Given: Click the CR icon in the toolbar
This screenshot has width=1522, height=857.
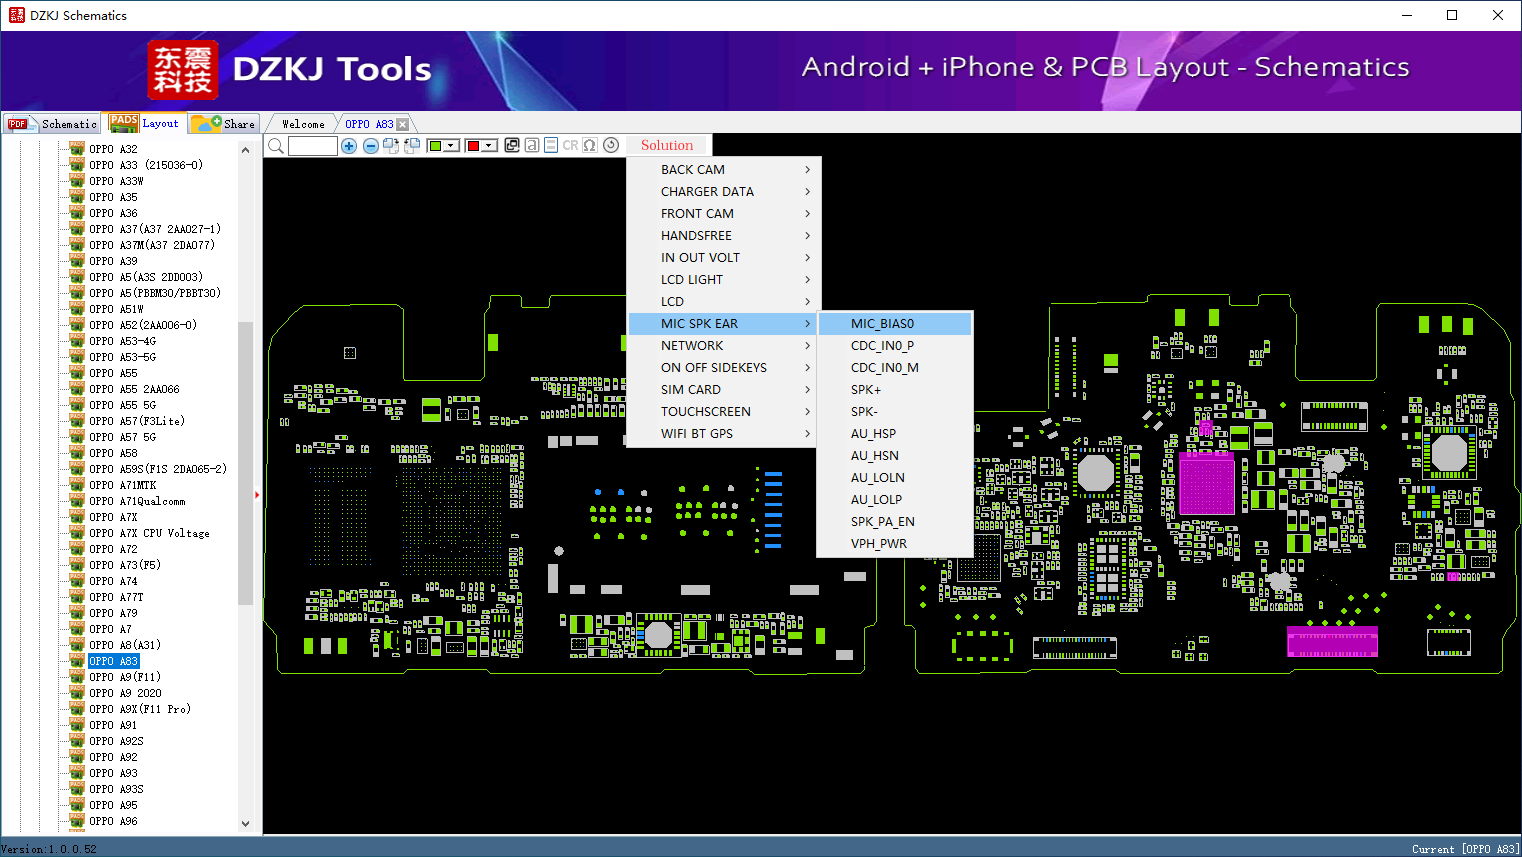Looking at the screenshot, I should tap(570, 146).
